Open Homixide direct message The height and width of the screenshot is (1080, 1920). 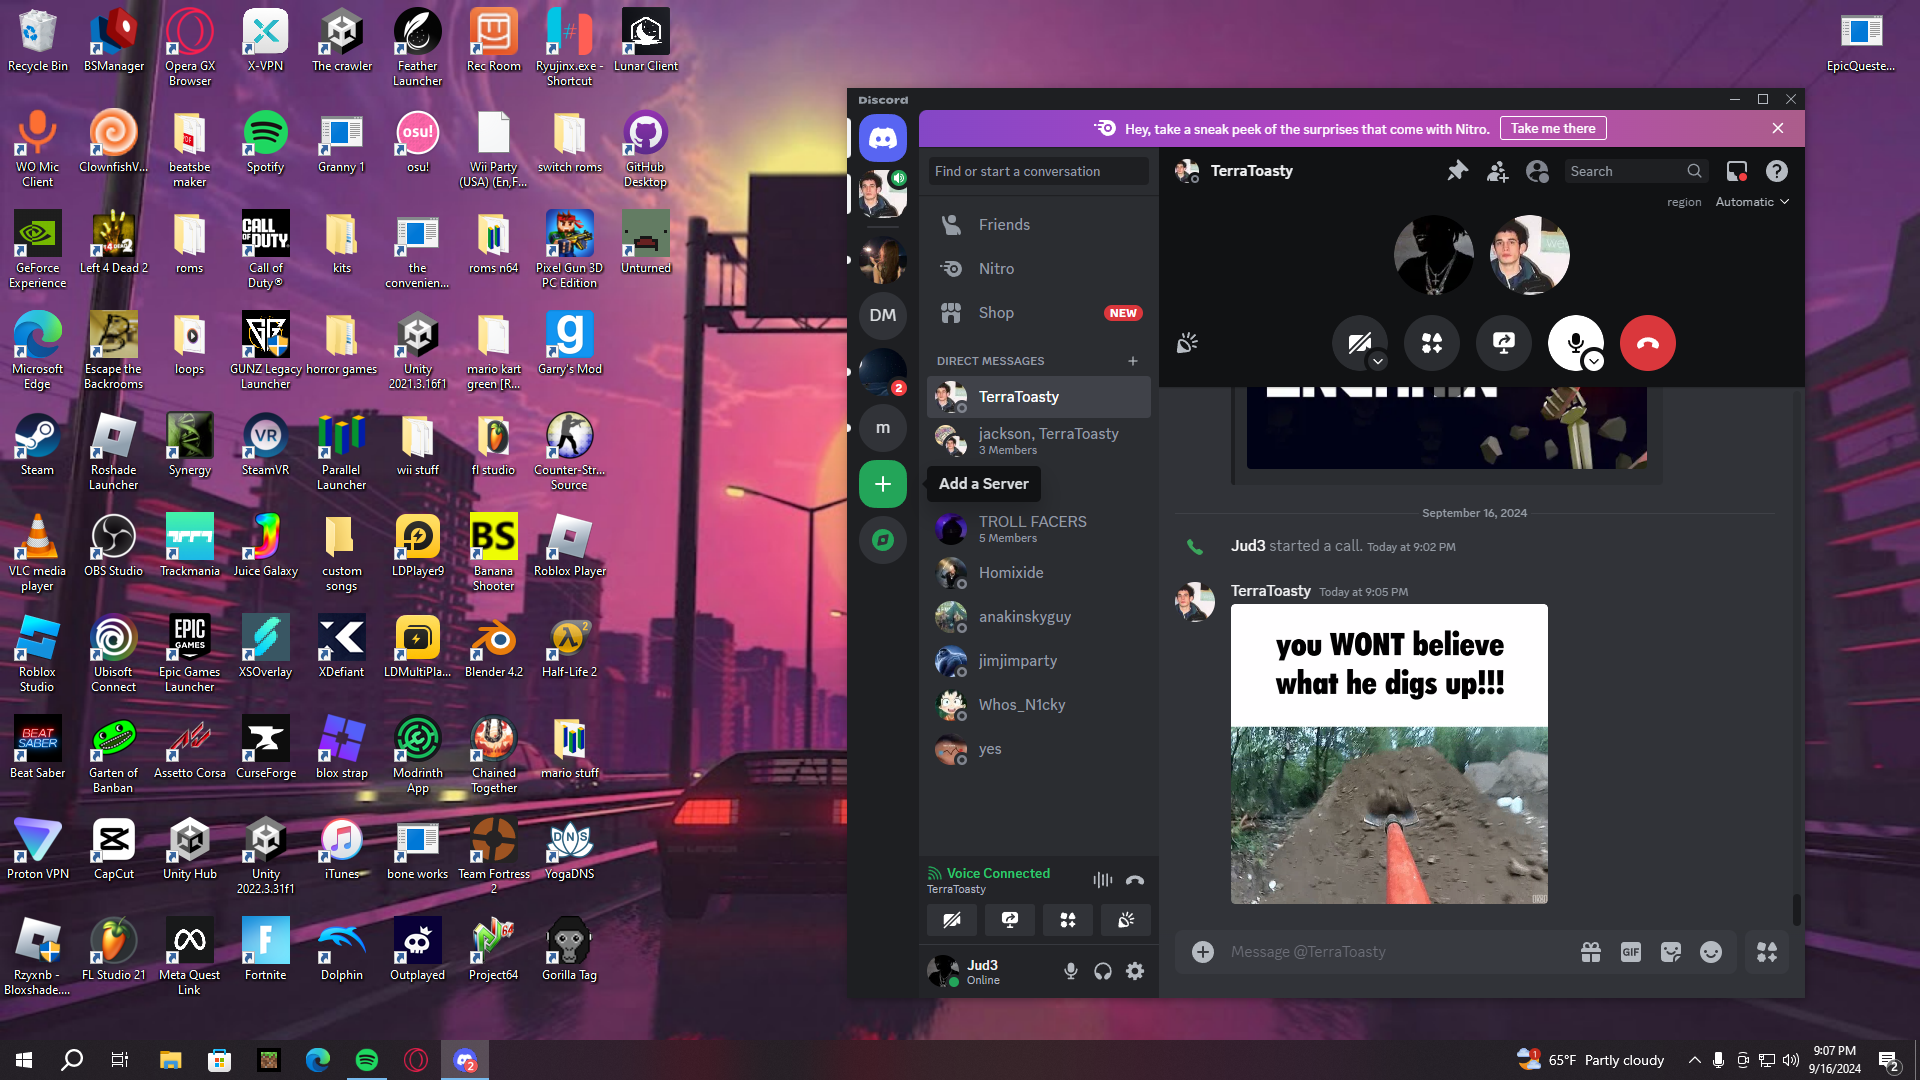point(1038,573)
